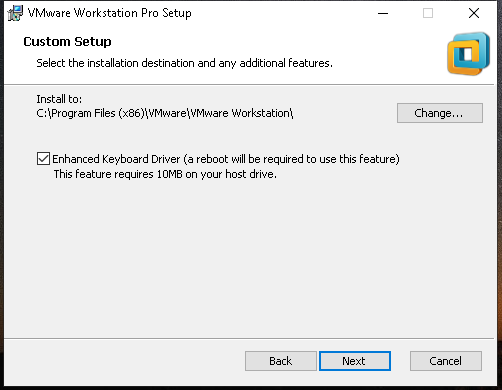Viewport: 502px width, 390px height.
Task: Uncheck the Enhanced Keyboard Driver checkbox
Action: click(43, 159)
